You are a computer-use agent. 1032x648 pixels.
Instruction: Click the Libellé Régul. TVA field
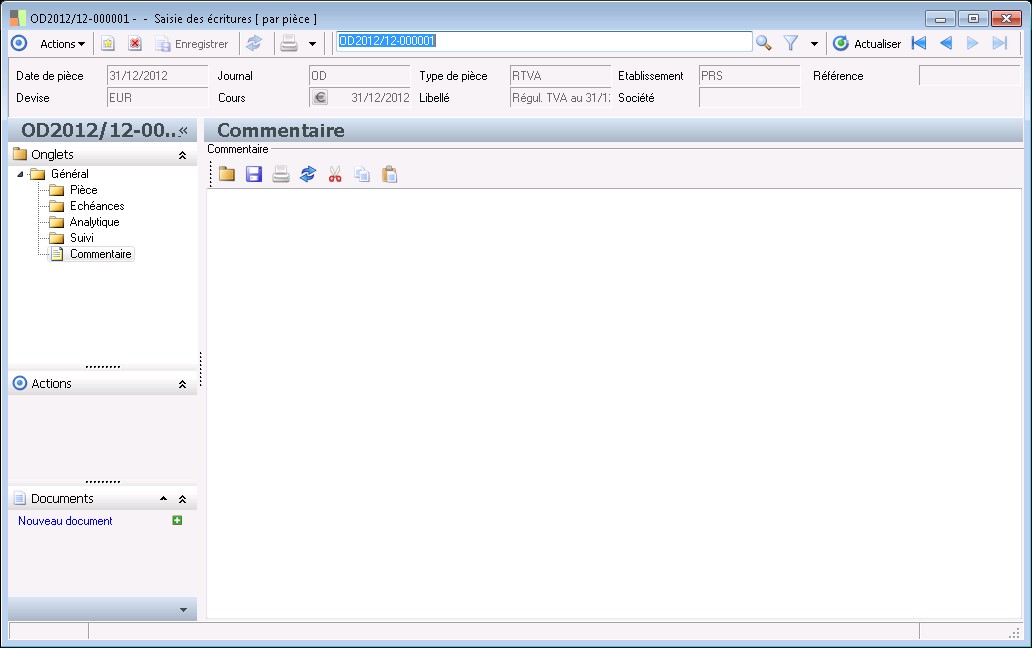coord(560,97)
